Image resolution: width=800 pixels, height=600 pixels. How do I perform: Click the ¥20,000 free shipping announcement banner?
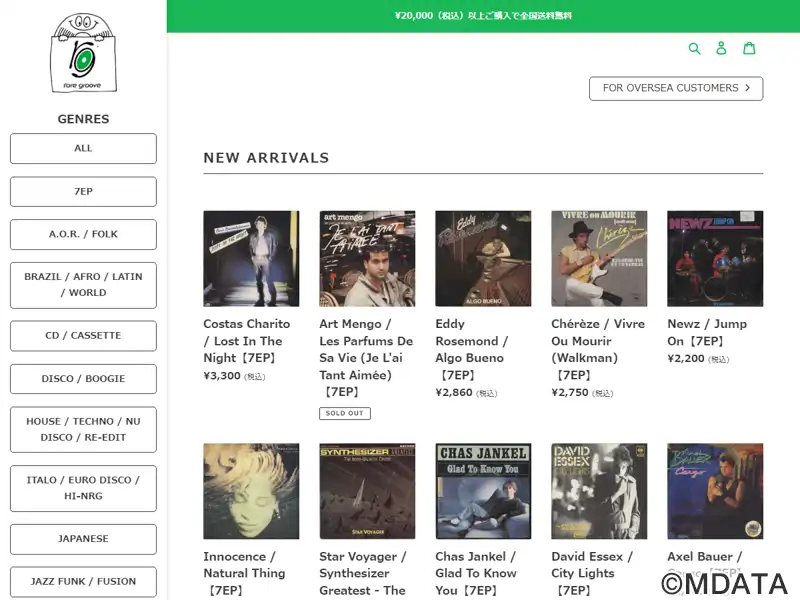click(x=483, y=16)
